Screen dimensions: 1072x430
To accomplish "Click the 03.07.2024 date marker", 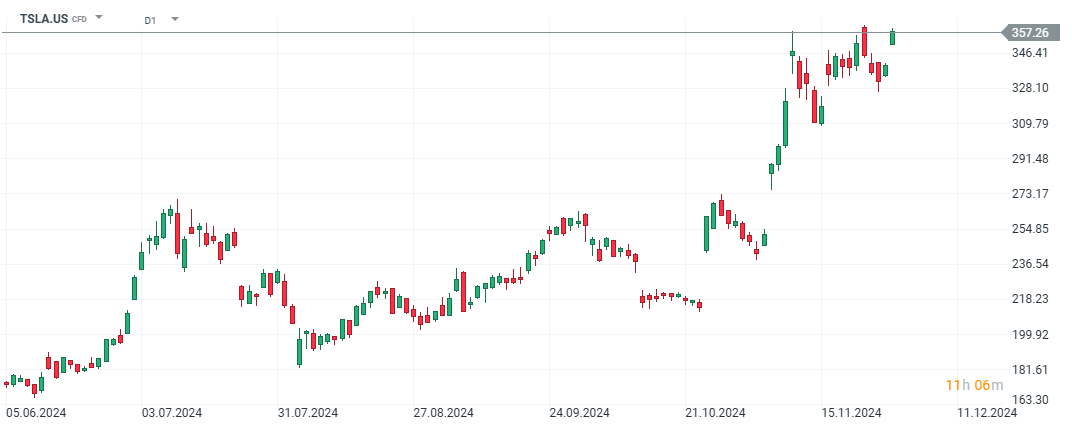I will 172,413.
